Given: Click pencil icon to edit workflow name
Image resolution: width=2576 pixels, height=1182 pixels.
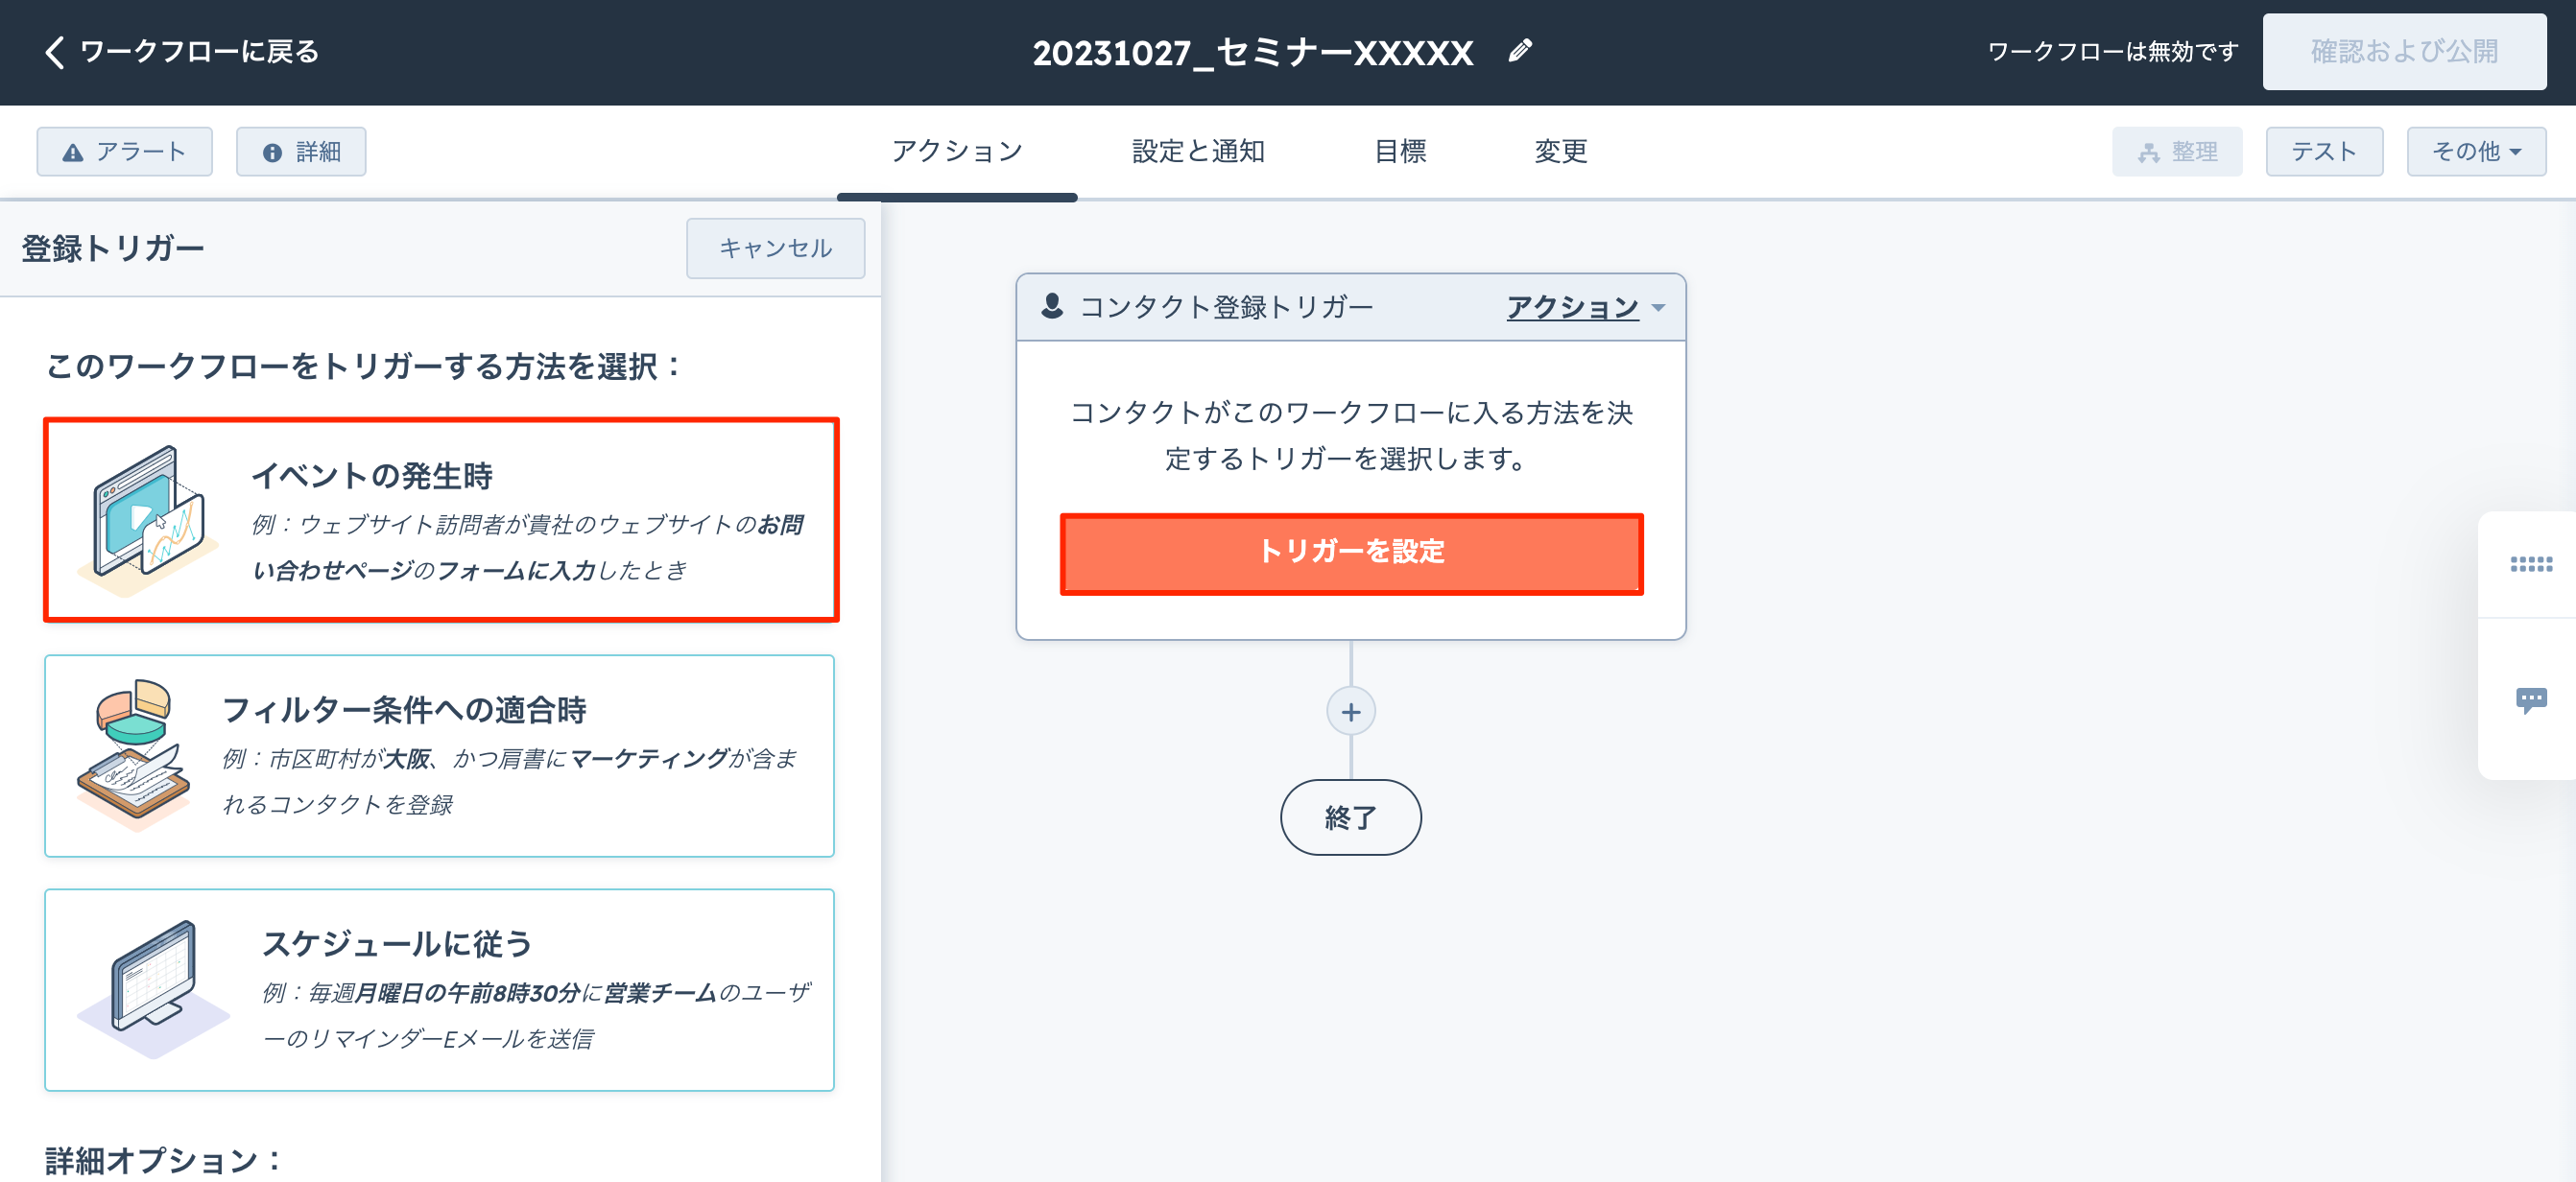Looking at the screenshot, I should point(1520,51).
